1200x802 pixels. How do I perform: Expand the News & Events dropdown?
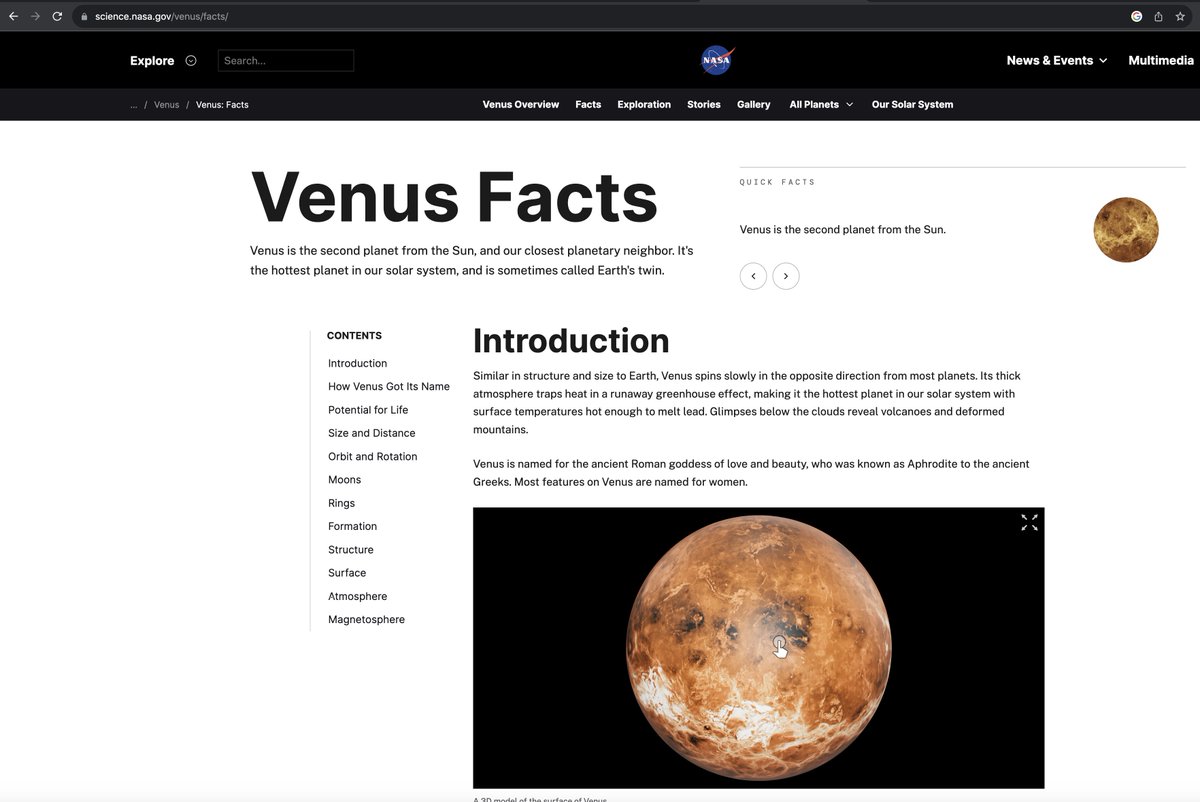(1057, 61)
